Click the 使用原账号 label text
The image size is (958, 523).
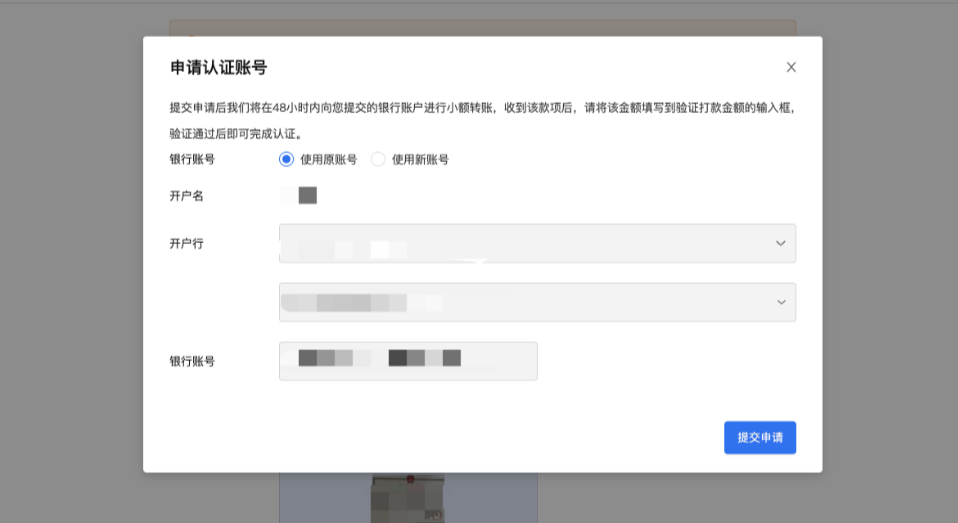tap(328, 159)
